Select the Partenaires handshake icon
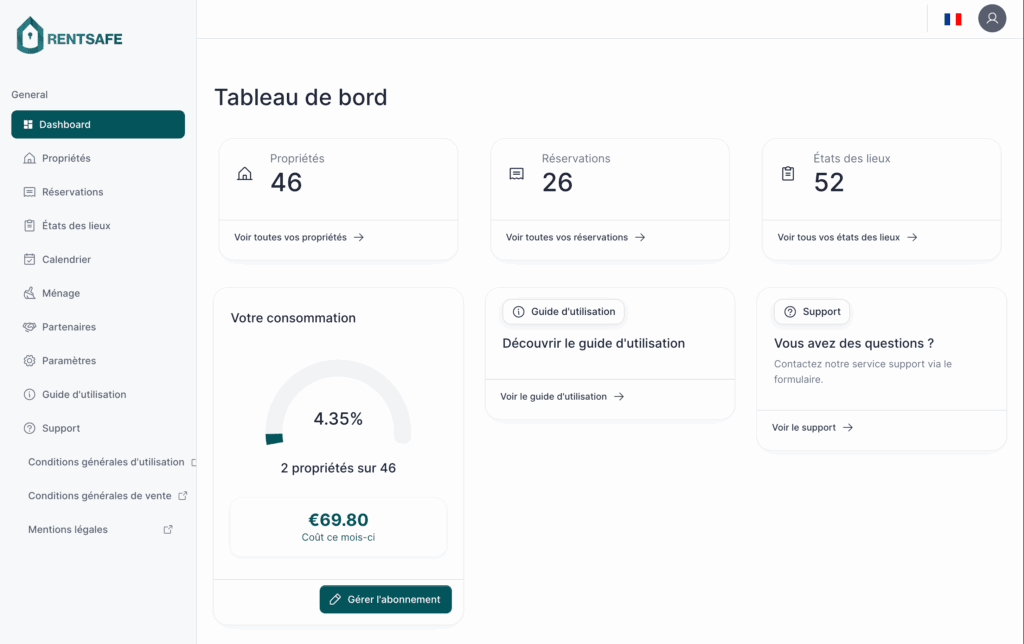Image resolution: width=1024 pixels, height=644 pixels. pos(31,326)
